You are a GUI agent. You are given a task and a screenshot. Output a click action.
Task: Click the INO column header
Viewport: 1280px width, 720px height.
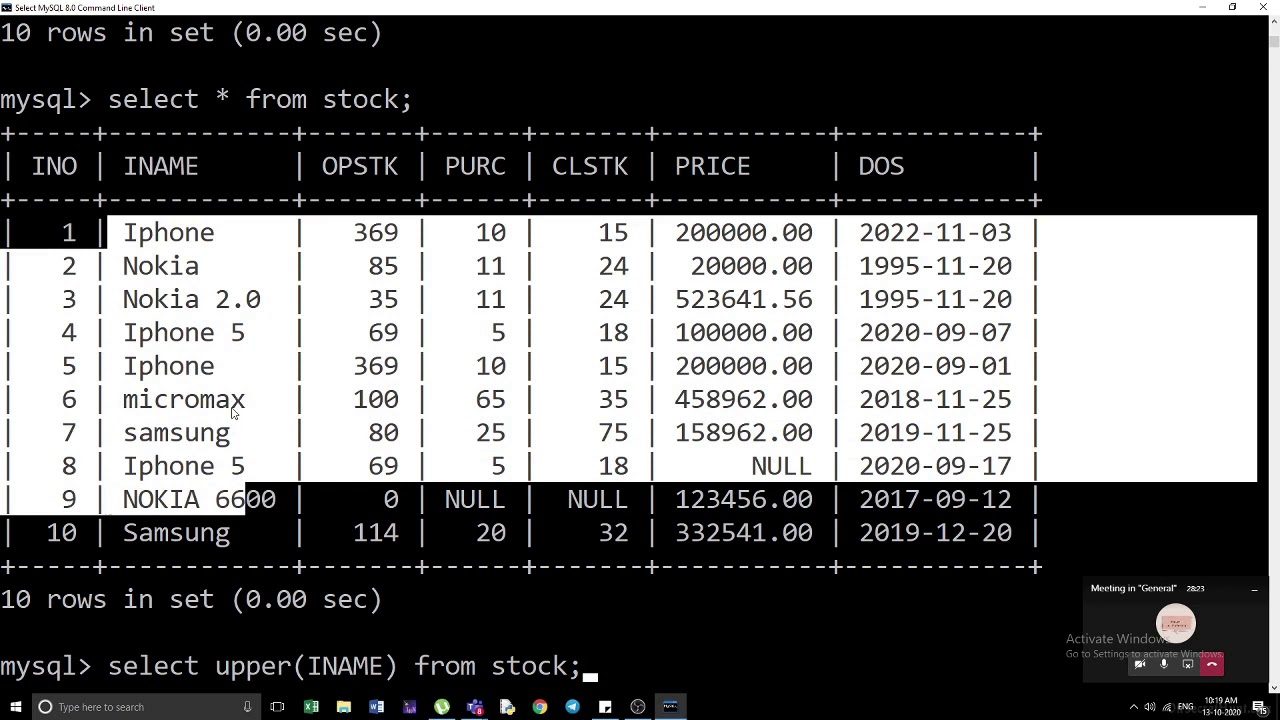(x=54, y=166)
